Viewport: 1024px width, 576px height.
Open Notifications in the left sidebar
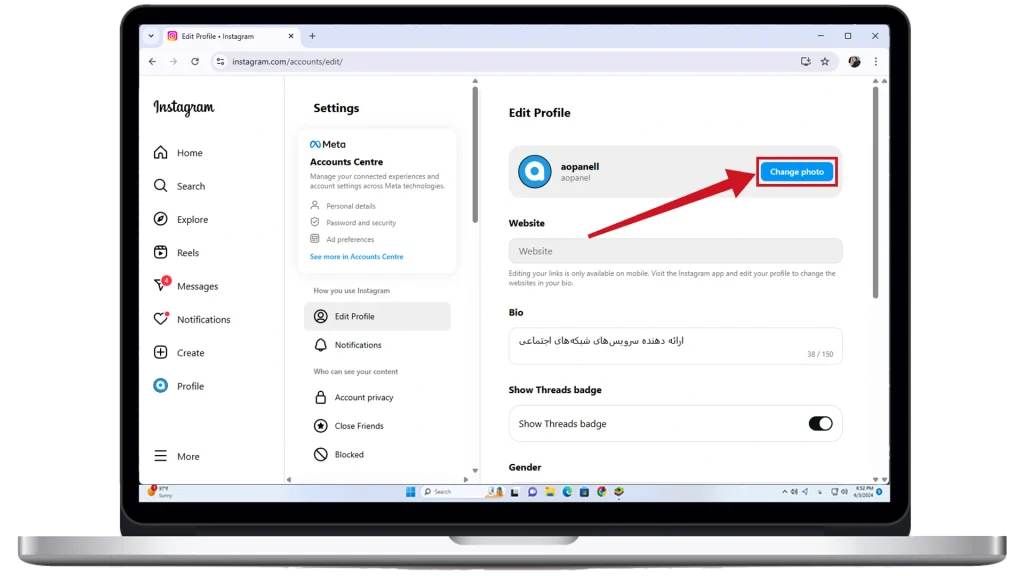click(192, 319)
